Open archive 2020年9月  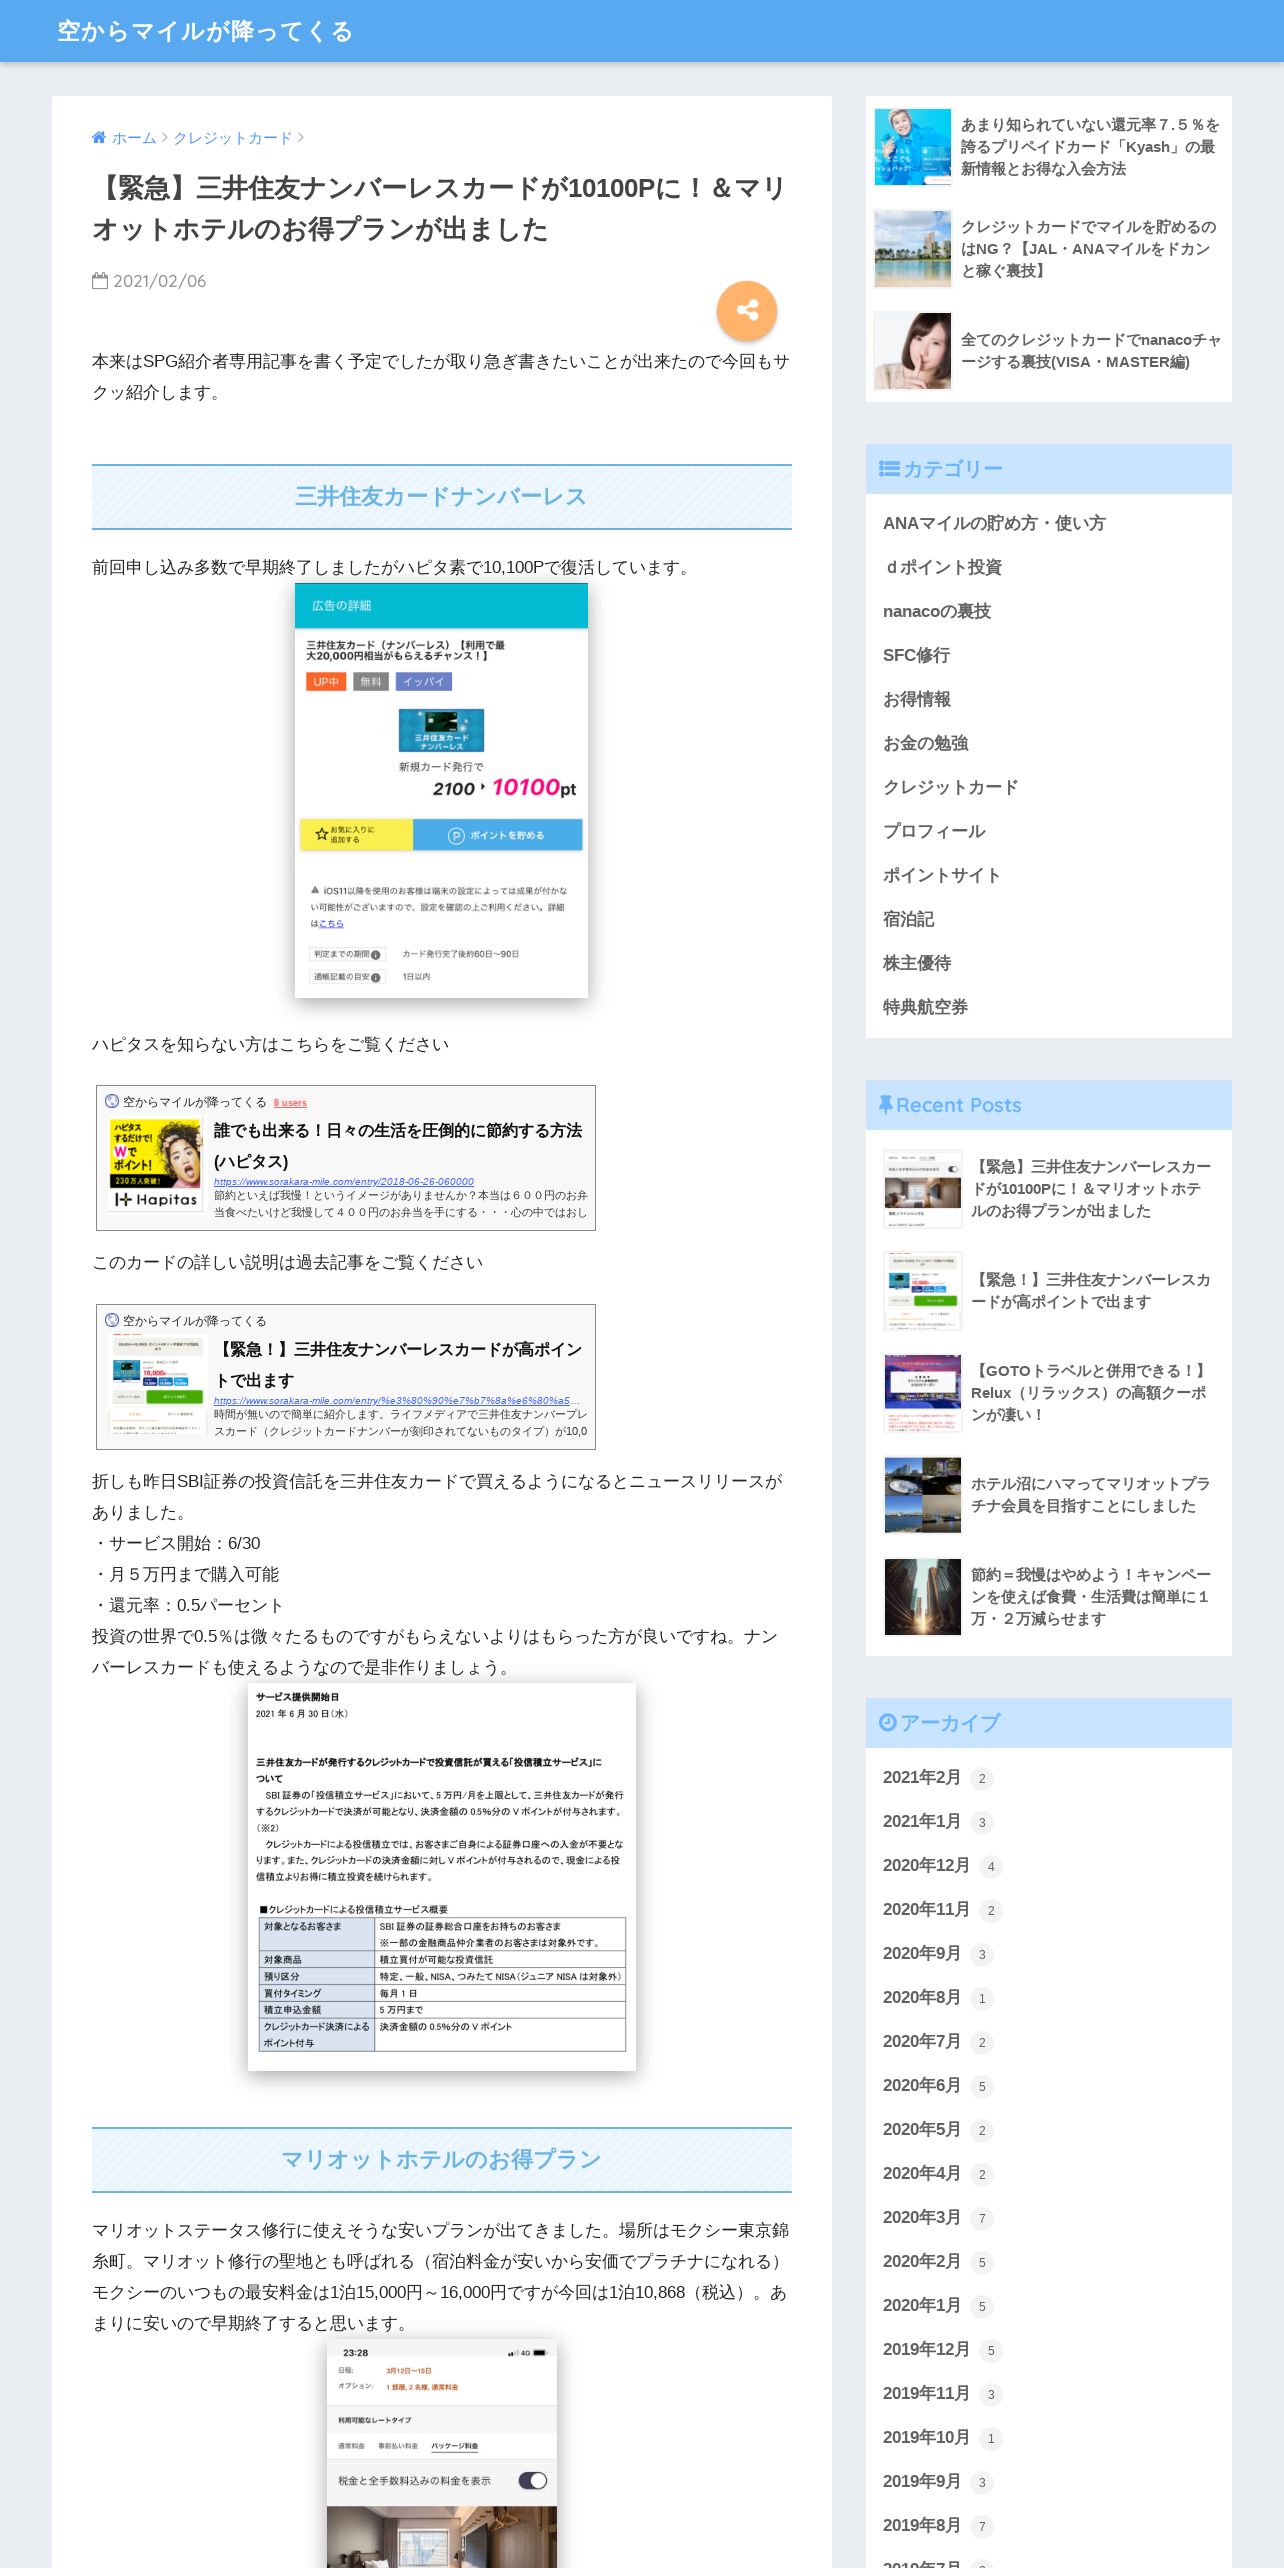pyautogui.click(x=921, y=1953)
